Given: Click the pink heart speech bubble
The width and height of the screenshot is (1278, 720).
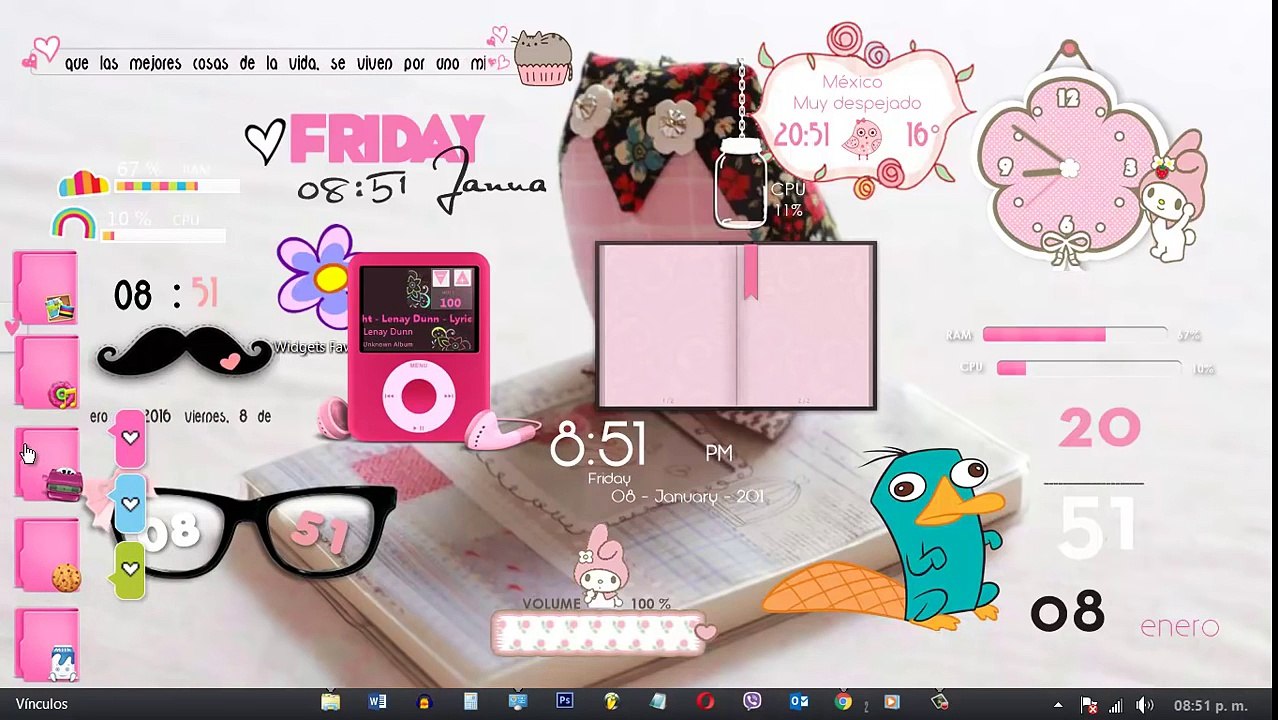Looking at the screenshot, I should pos(130,438).
